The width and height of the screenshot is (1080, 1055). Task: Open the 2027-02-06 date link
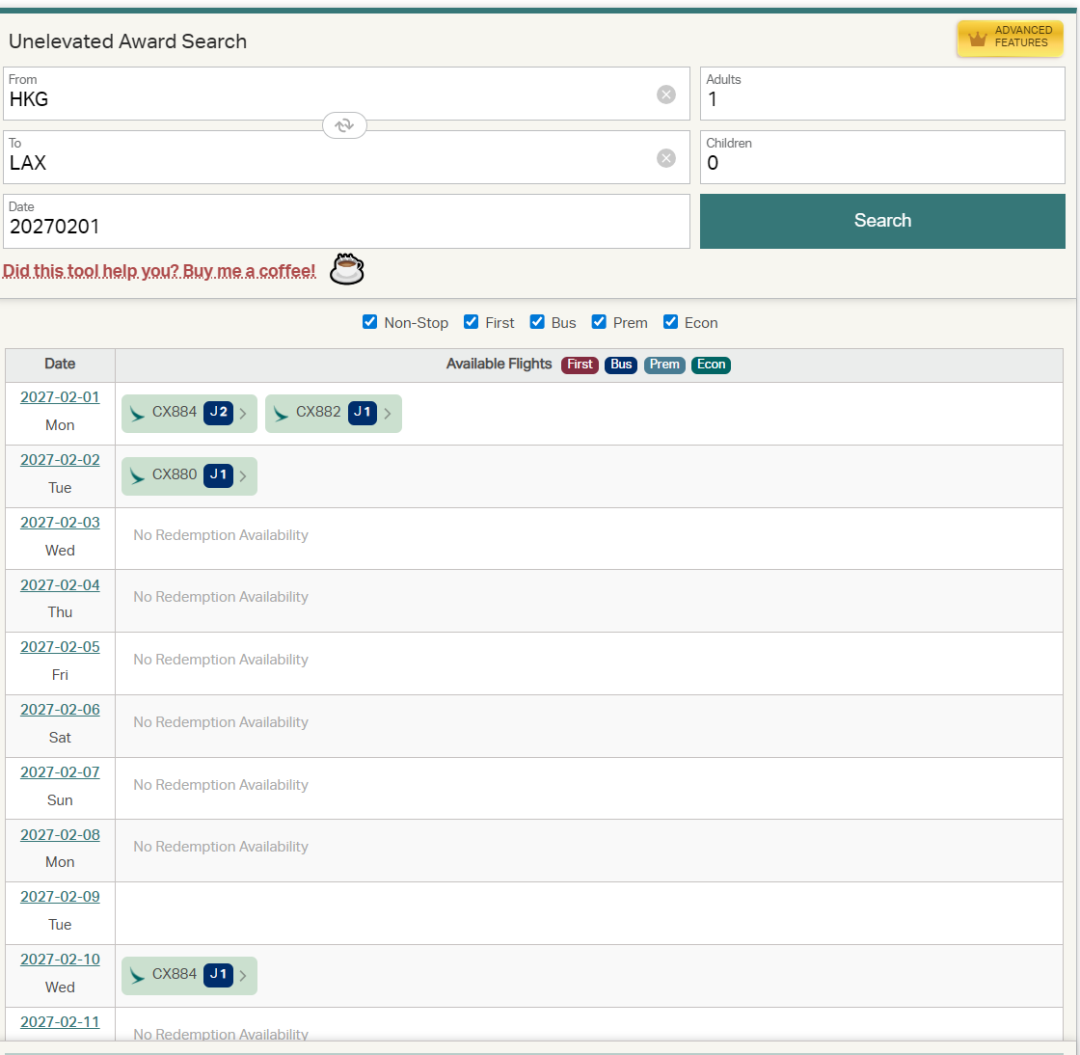pos(60,710)
